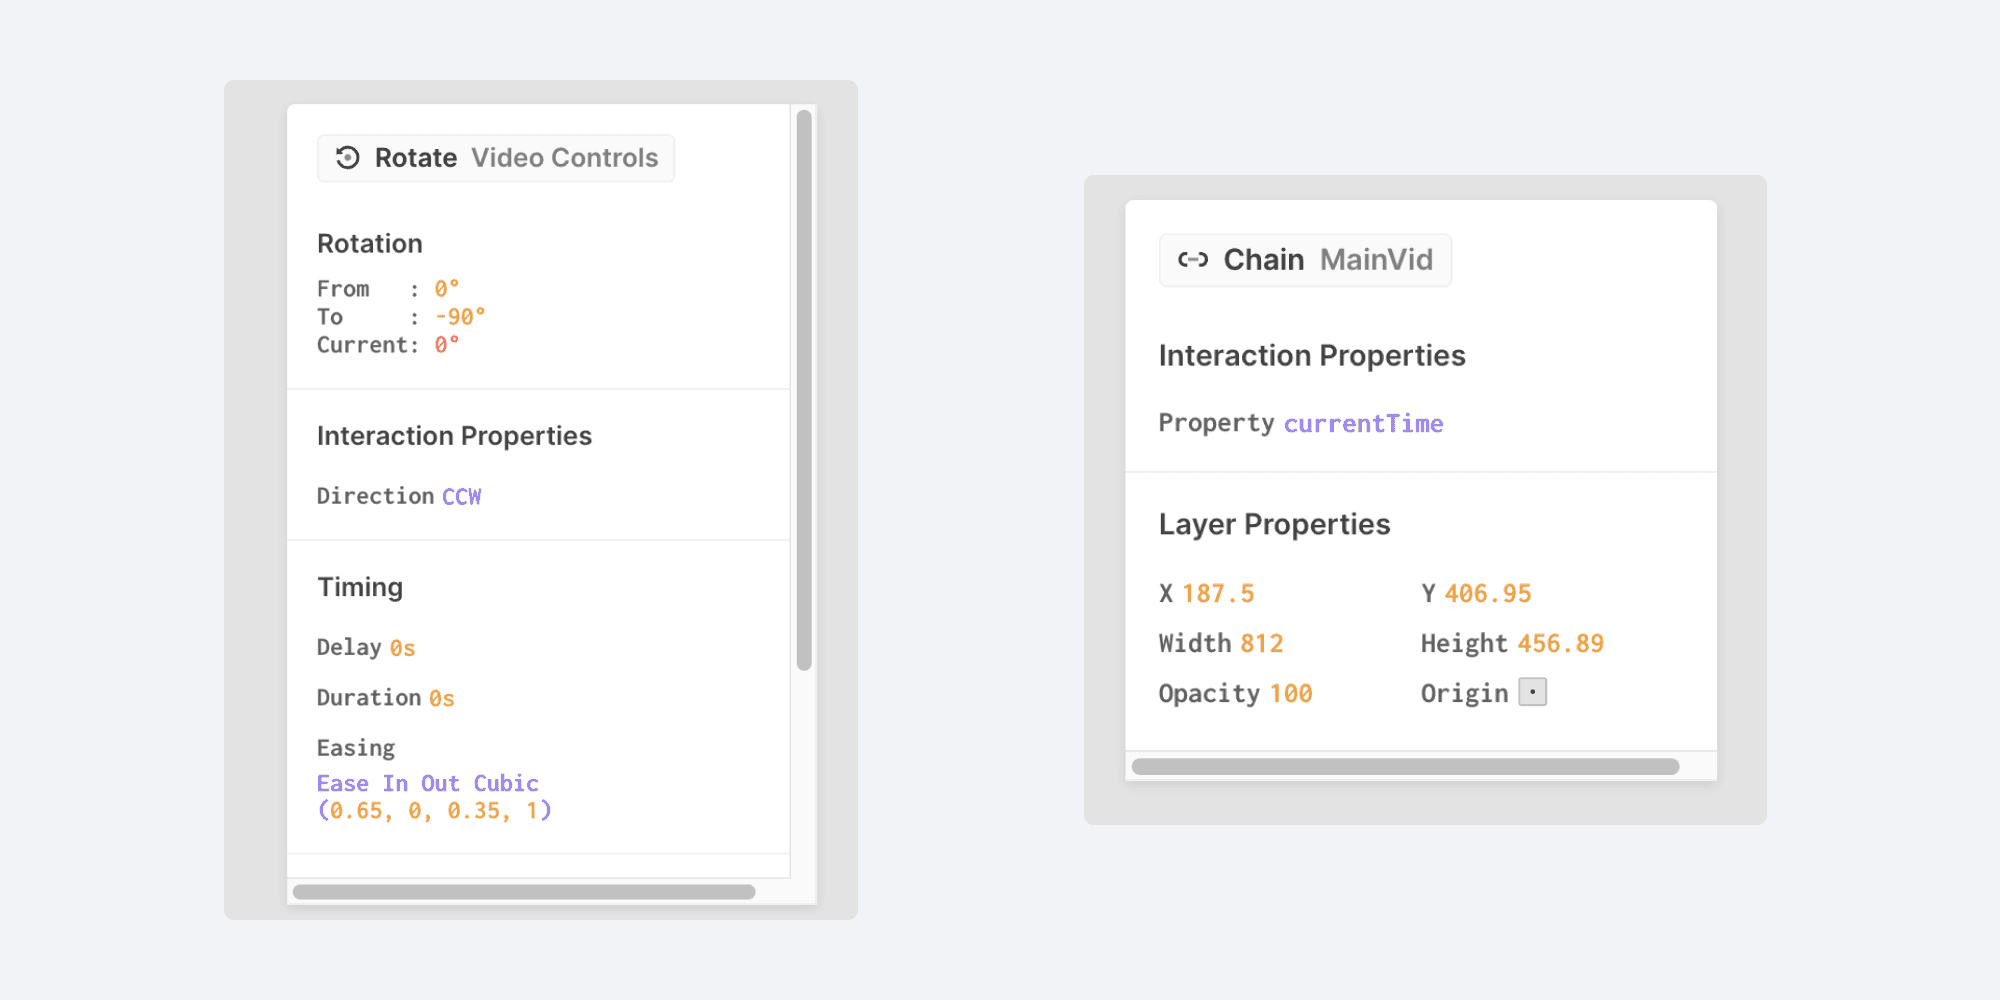2000x1000 pixels.
Task: Toggle the currentTime interaction property
Action: [1364, 423]
